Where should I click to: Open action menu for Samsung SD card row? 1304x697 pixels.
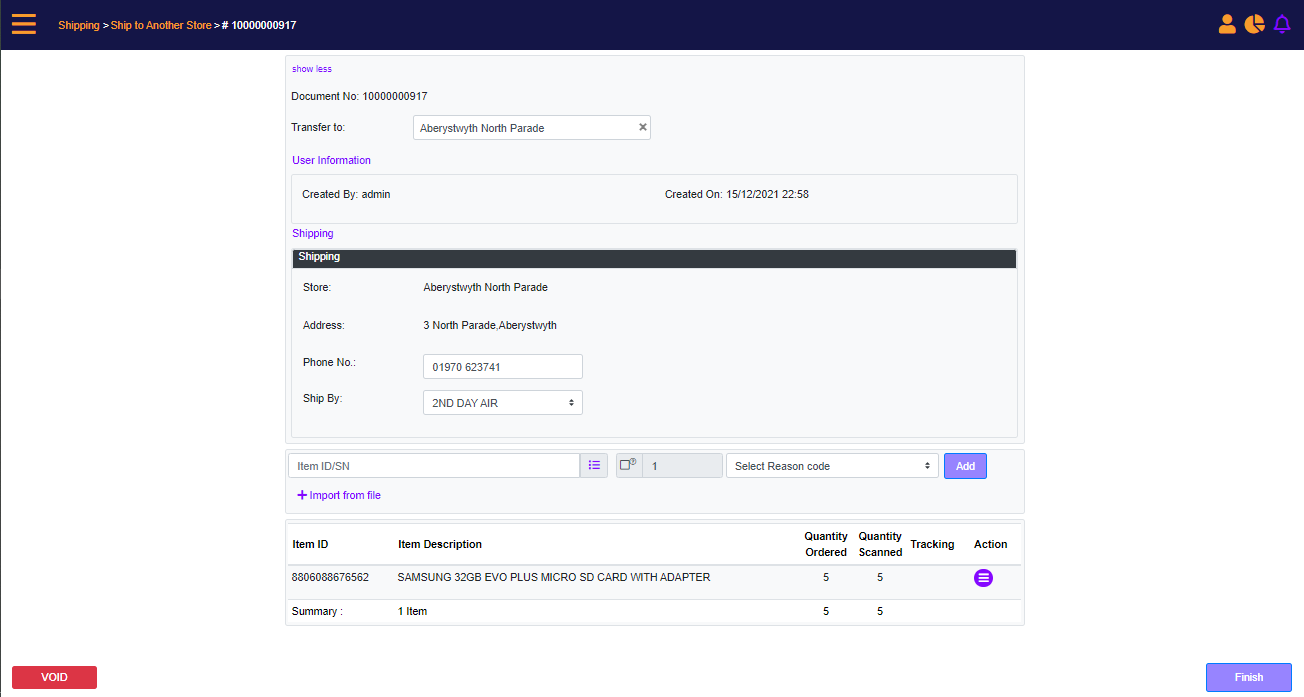983,578
